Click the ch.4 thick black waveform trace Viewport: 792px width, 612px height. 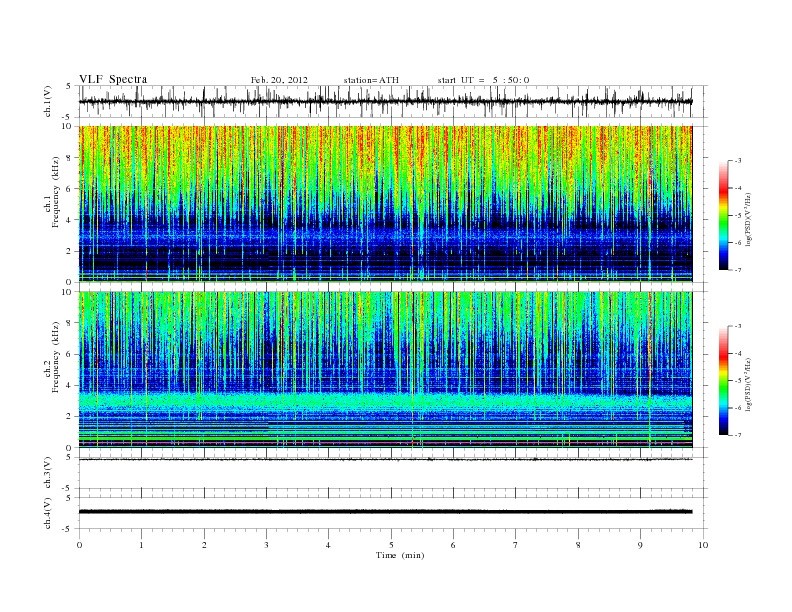tap(385, 512)
